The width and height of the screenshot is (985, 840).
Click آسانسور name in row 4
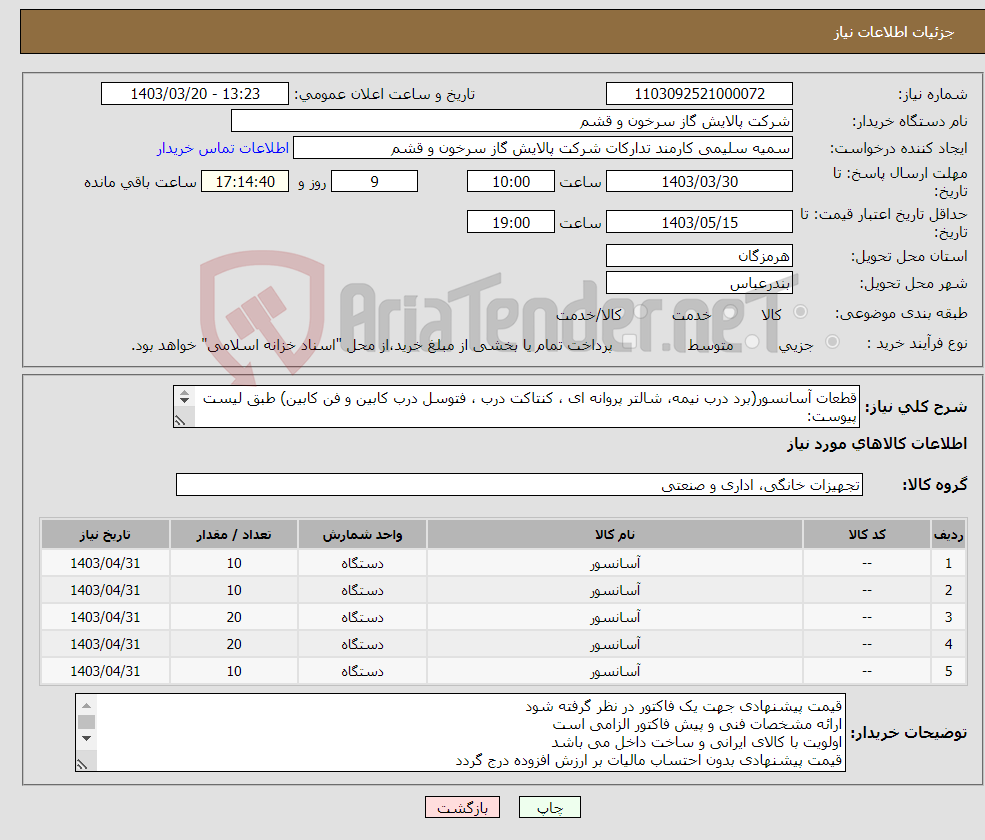tap(615, 645)
